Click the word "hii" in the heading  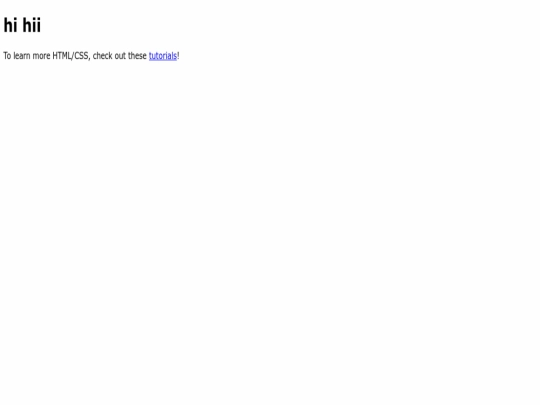pos(32,25)
